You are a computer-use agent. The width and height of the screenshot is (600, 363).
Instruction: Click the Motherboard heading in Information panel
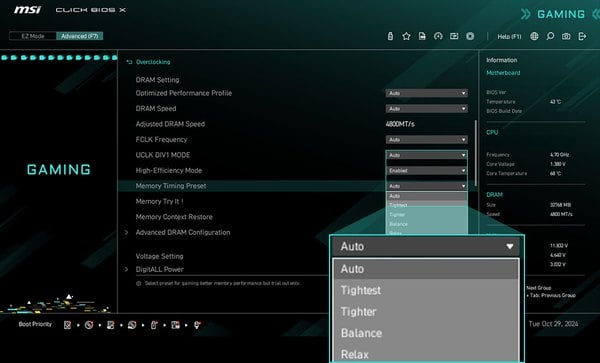point(503,73)
